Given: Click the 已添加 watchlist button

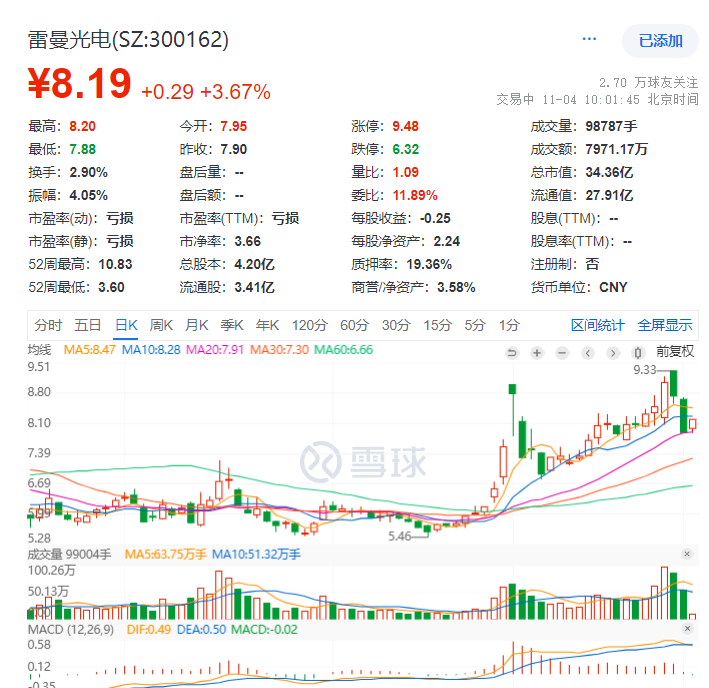Looking at the screenshot, I should point(660,41).
